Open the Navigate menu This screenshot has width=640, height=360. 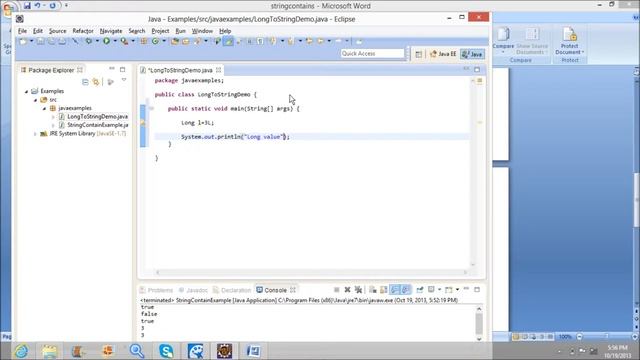111,31
